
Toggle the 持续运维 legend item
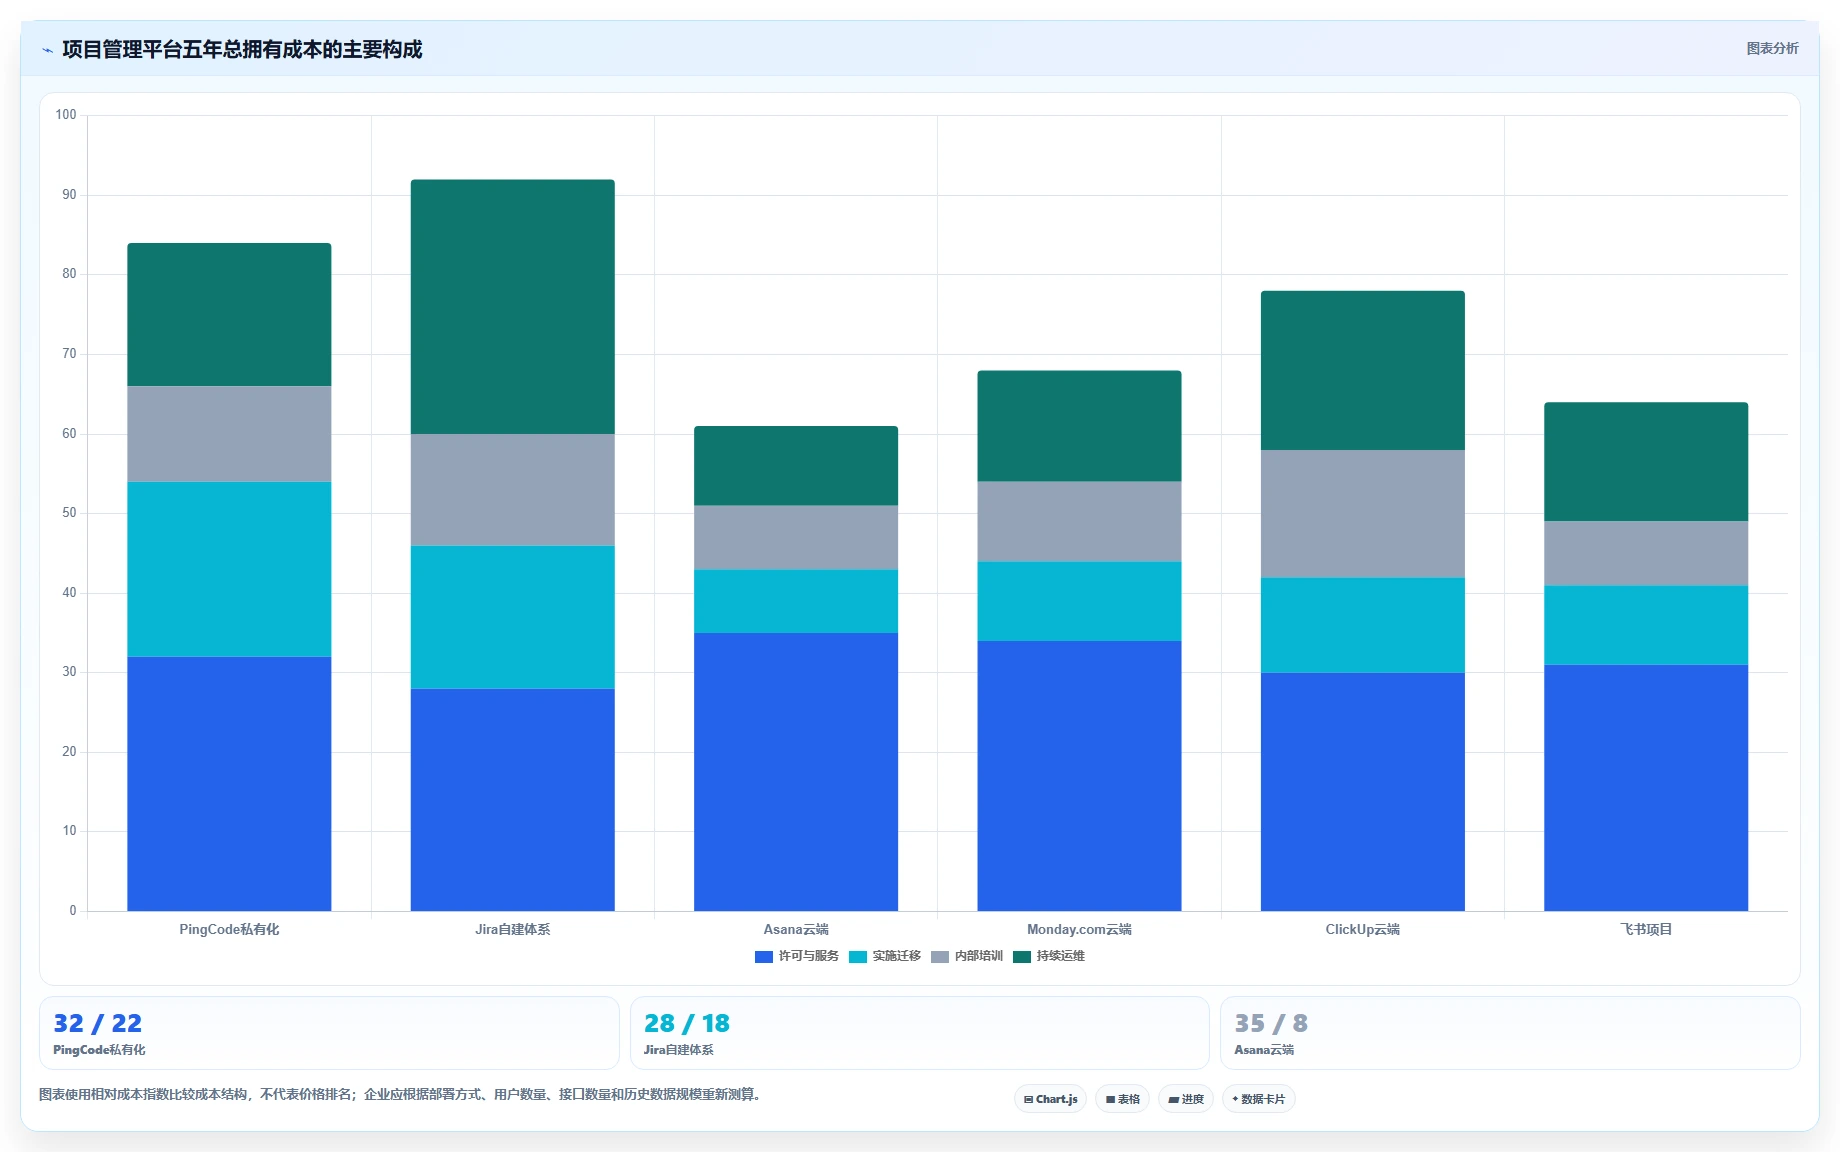pyautogui.click(x=1049, y=956)
